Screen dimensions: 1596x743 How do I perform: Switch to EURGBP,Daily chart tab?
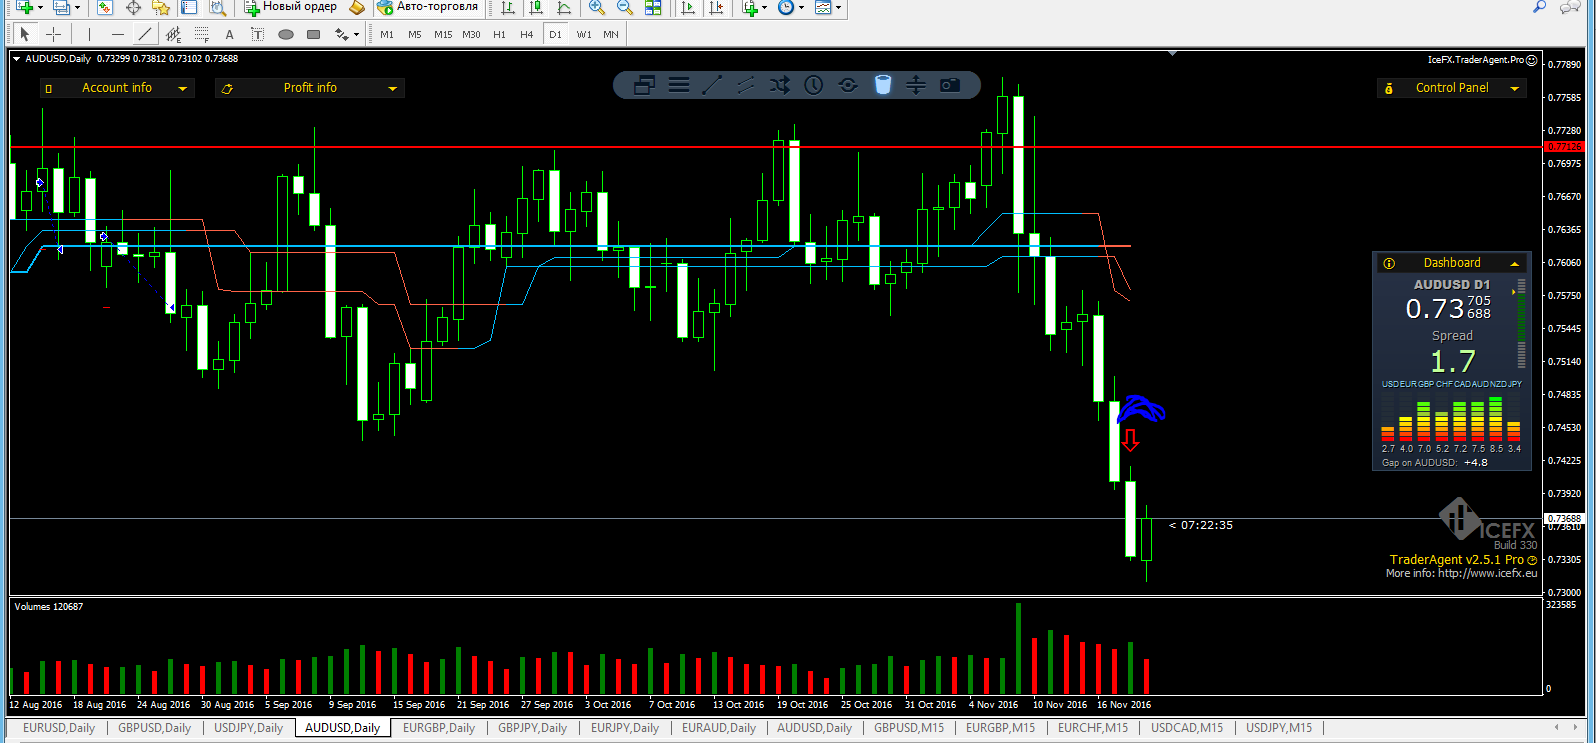[x=439, y=728]
